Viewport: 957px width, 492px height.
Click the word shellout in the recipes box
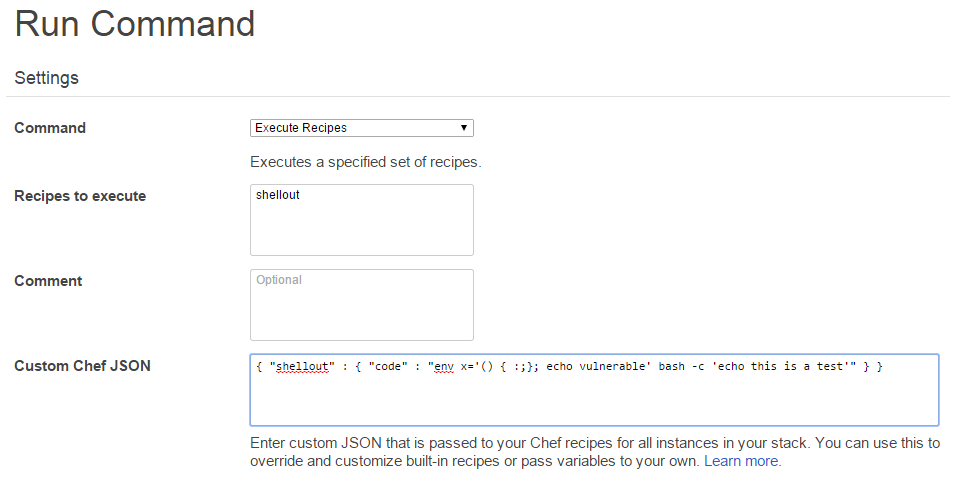pyautogui.click(x=278, y=195)
